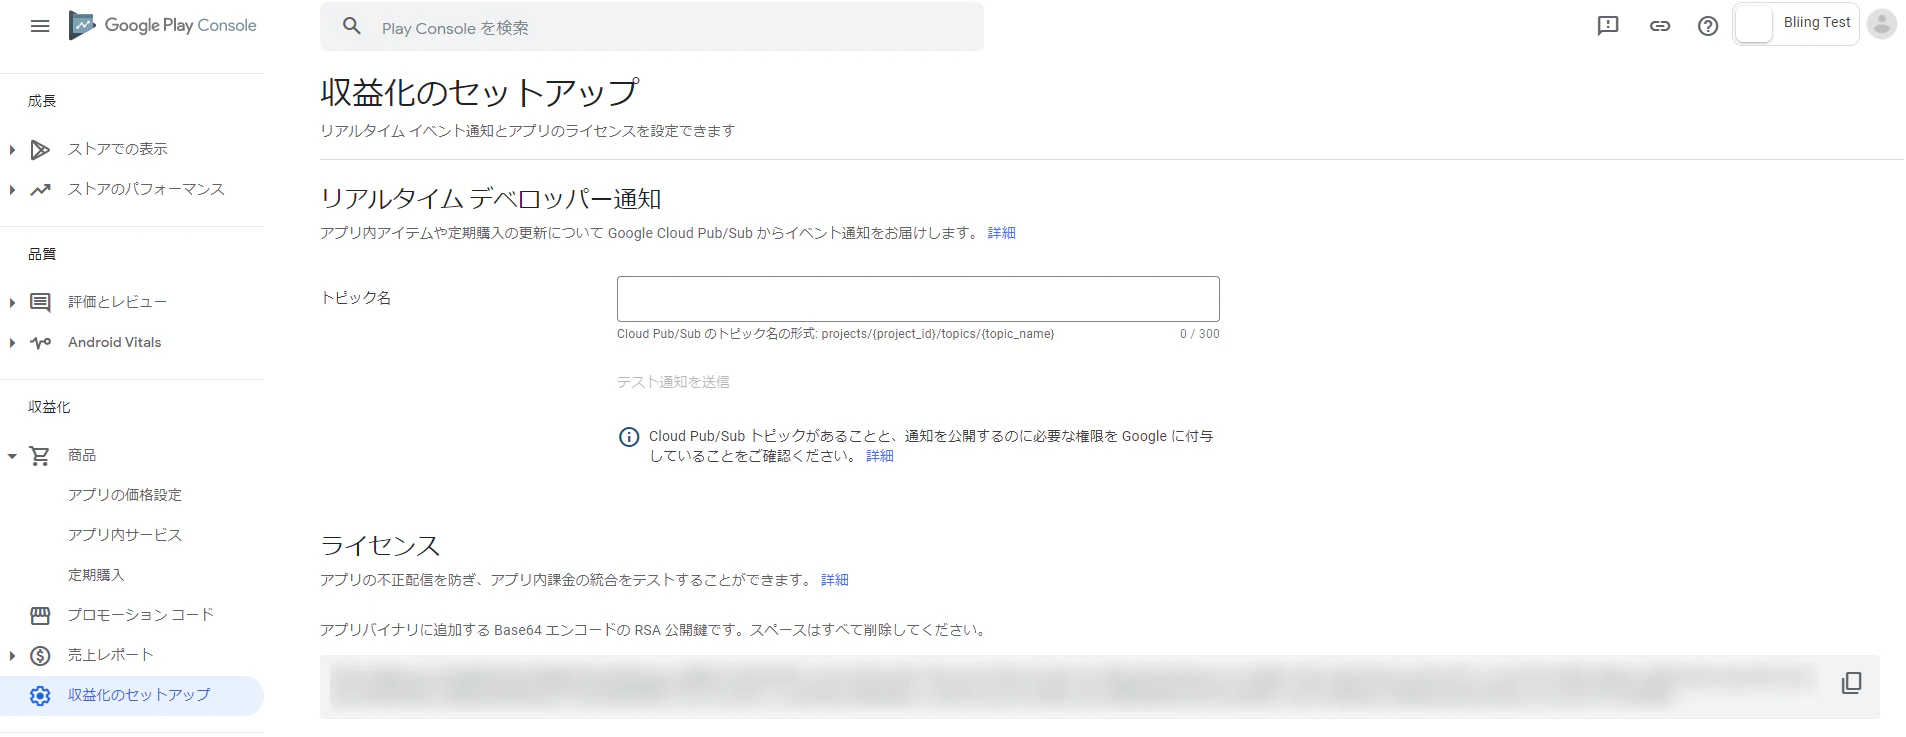Open アプリの価格設定 menu item

point(125,495)
